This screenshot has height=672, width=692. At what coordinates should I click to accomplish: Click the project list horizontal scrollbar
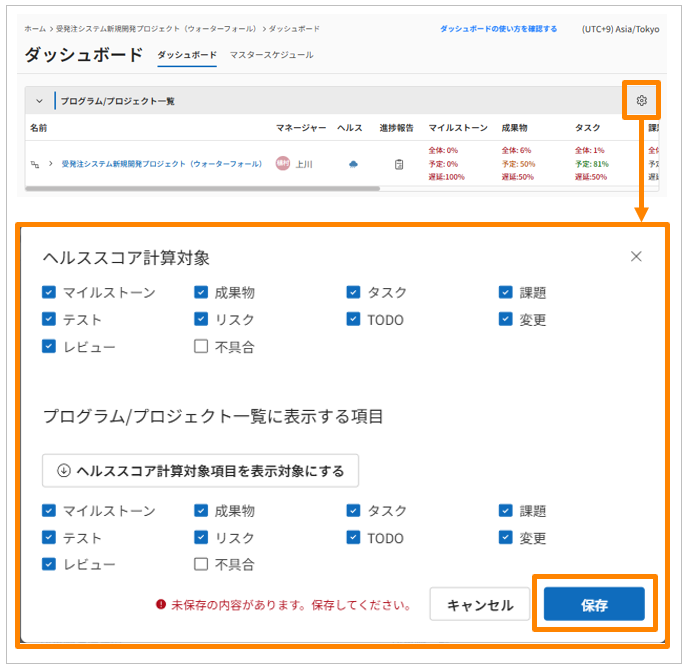[200, 188]
